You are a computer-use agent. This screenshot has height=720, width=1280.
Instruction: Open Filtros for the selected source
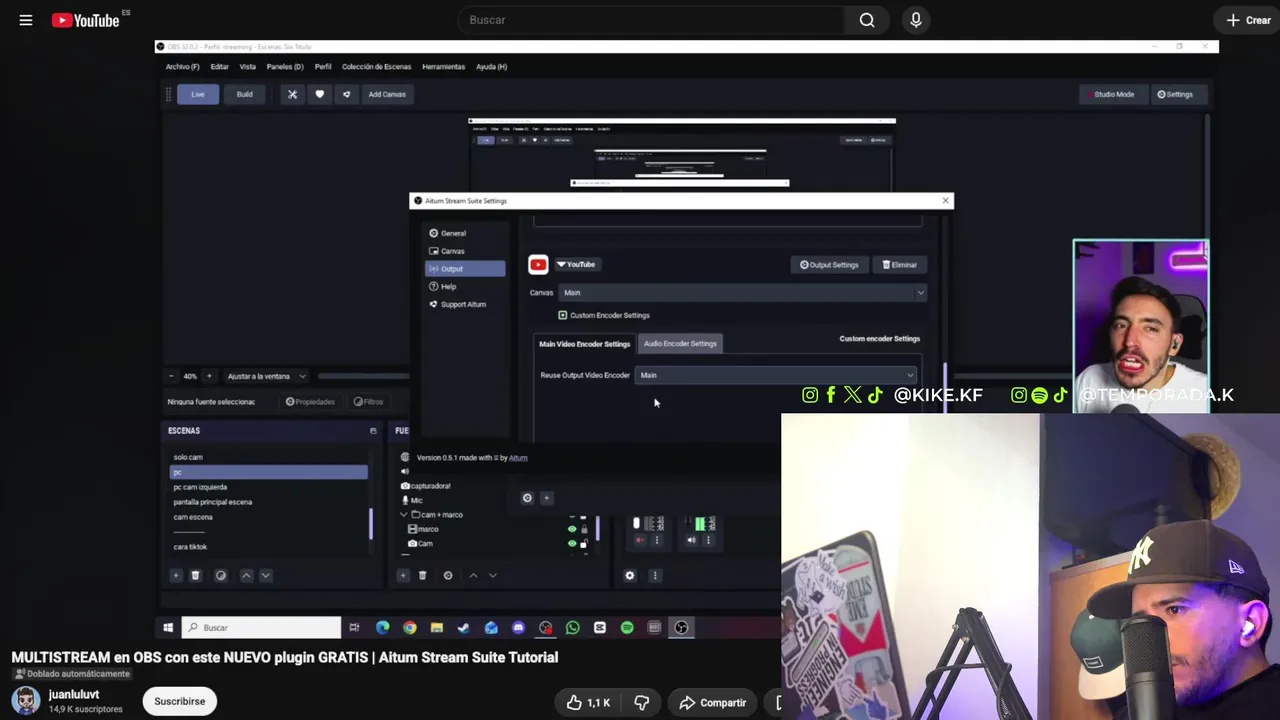point(368,402)
